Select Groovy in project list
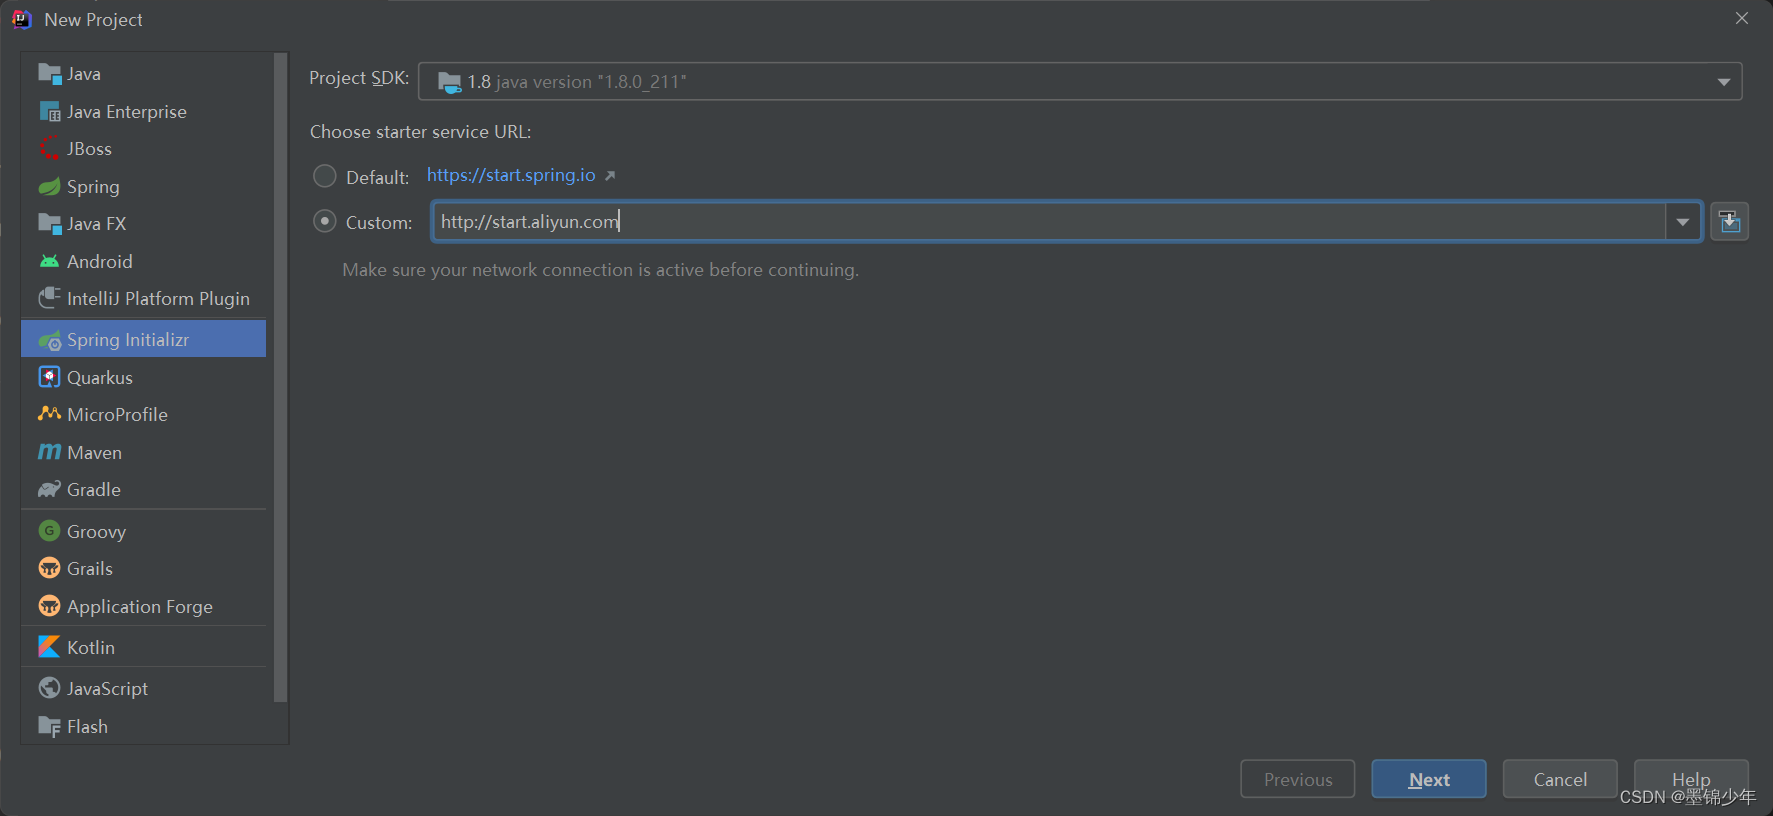Image resolution: width=1773 pixels, height=816 pixels. click(x=143, y=531)
